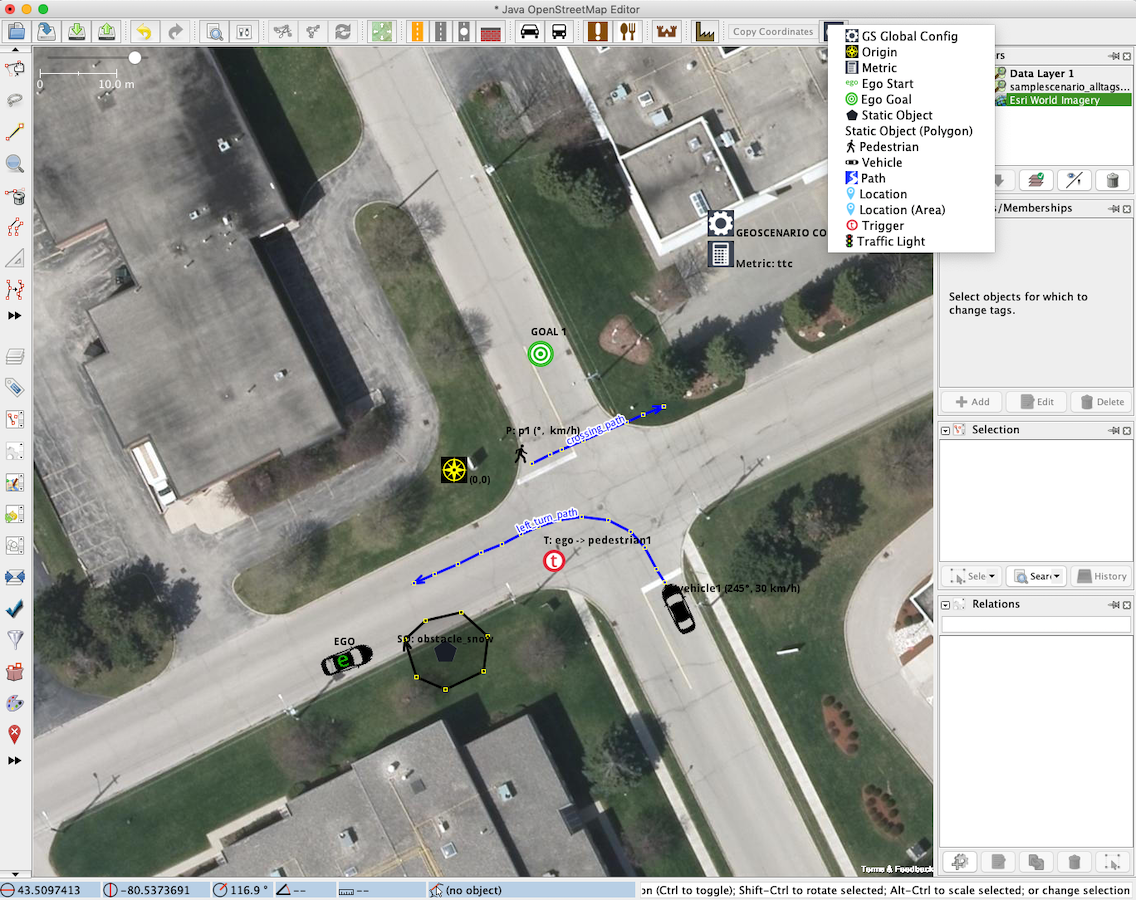Activate the Zoom magnifier tool in sidebar
Image resolution: width=1136 pixels, height=900 pixels.
coord(14,164)
